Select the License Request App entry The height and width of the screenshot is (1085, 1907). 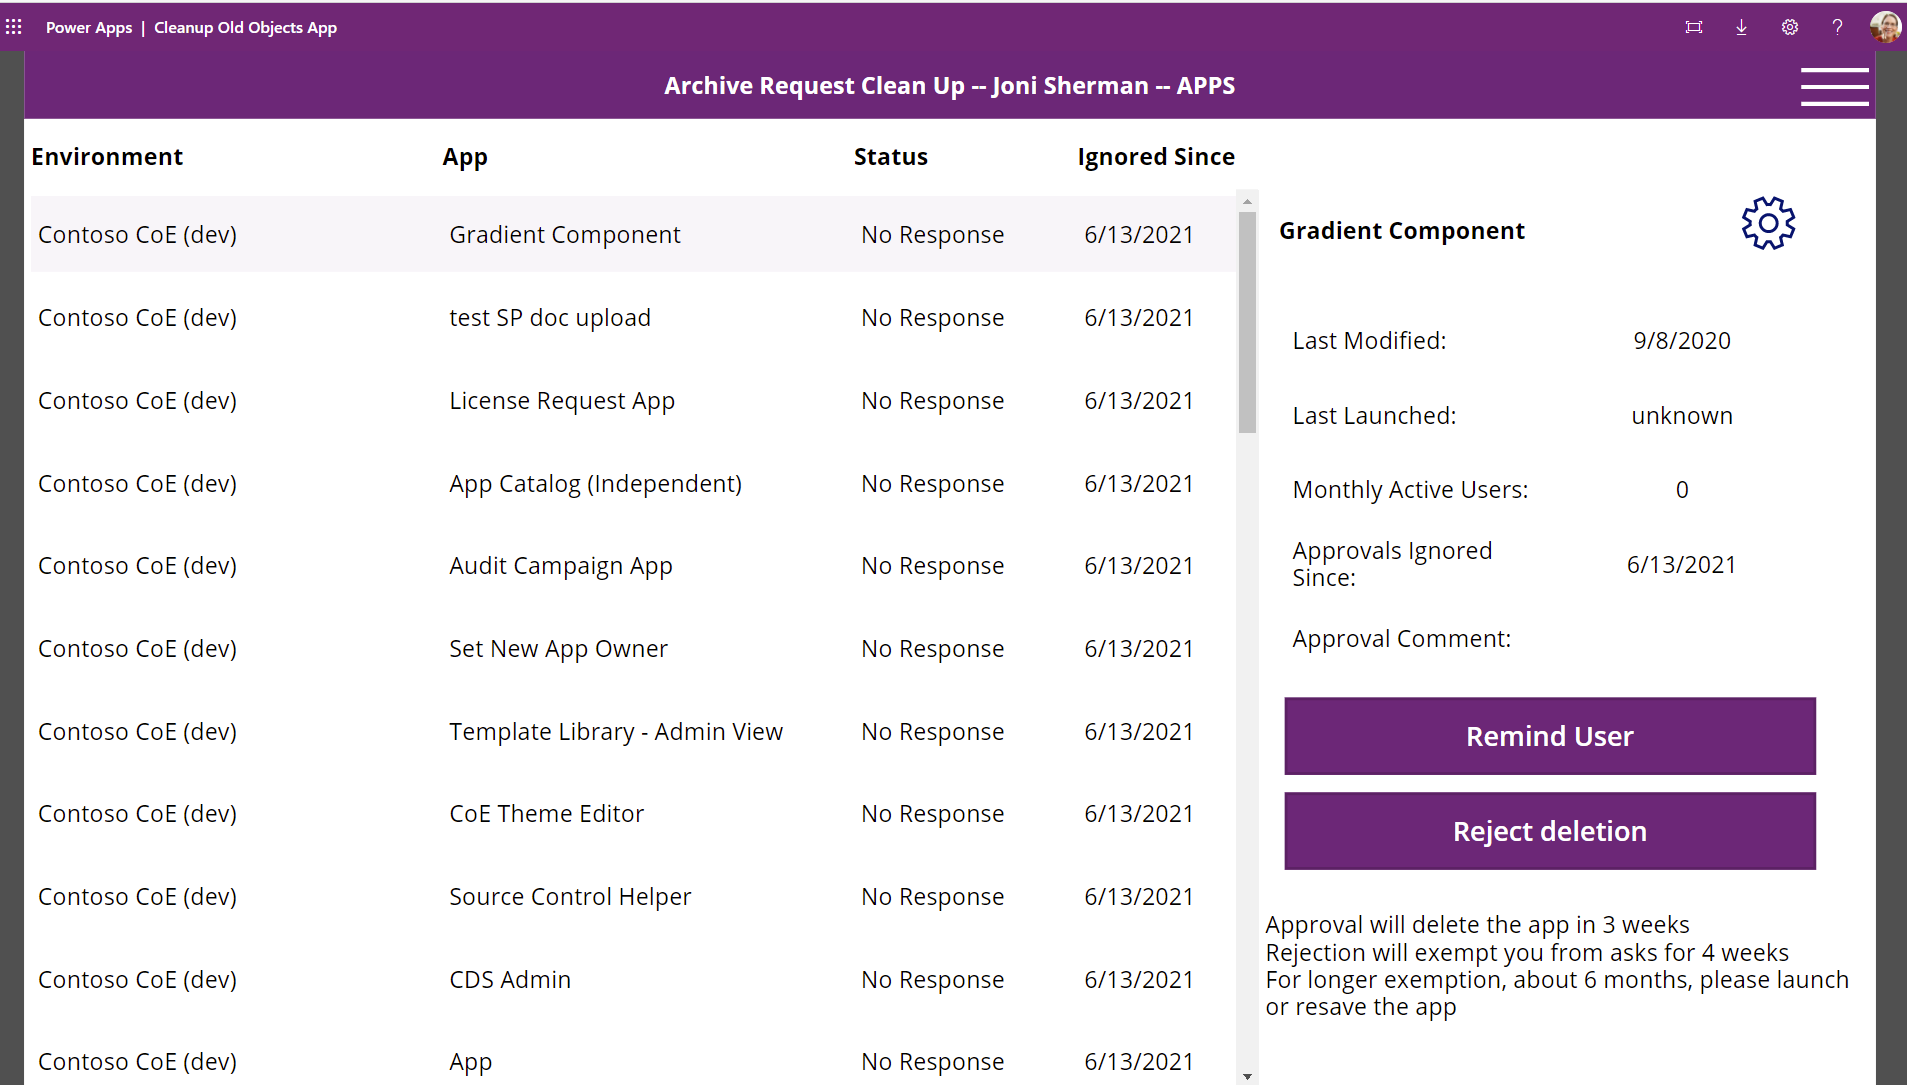click(x=561, y=400)
